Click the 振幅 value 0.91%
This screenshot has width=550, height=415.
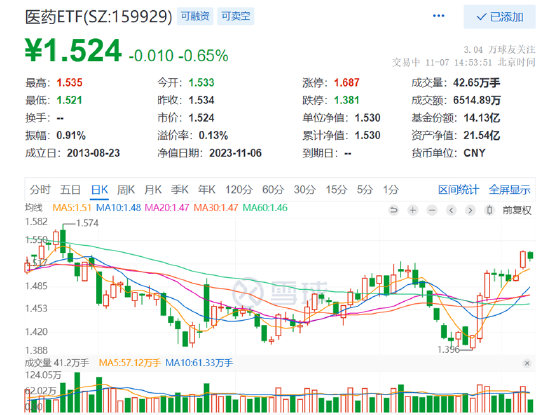(71, 135)
